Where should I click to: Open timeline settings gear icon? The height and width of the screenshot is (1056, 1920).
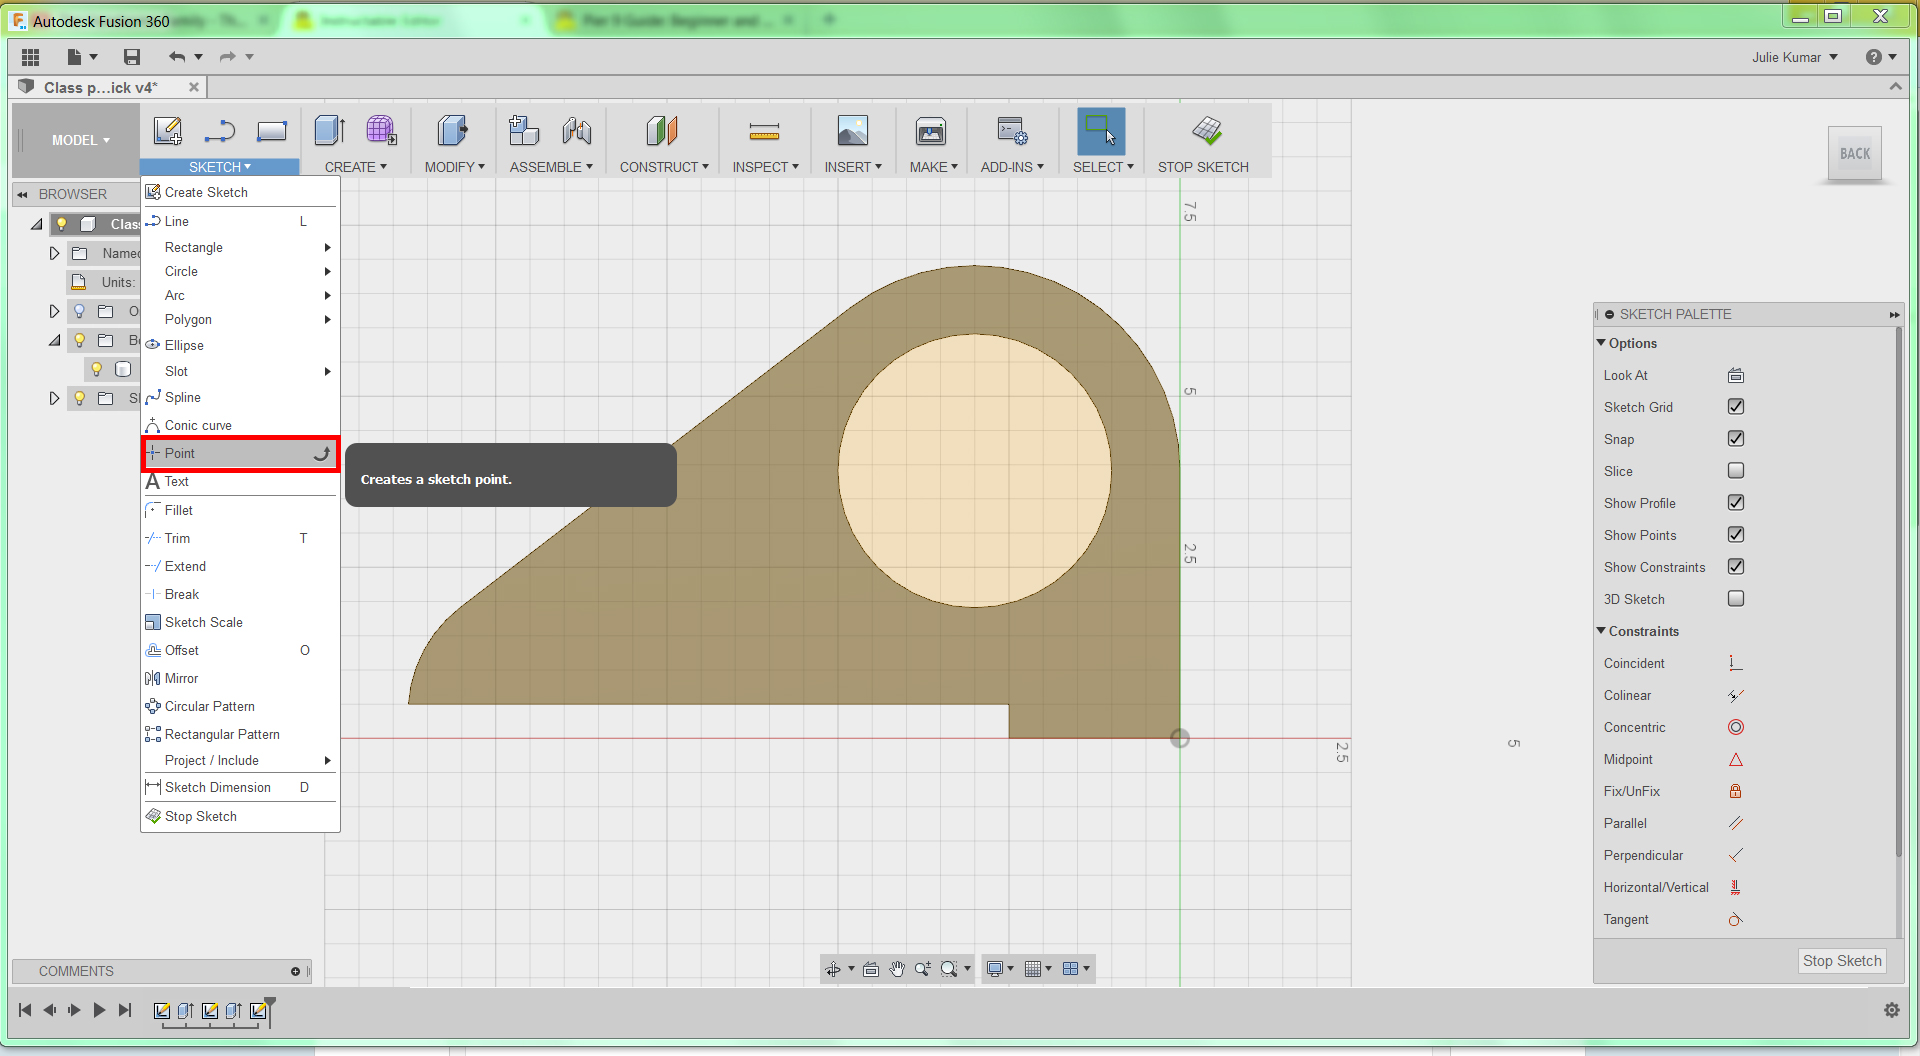[x=1892, y=1010]
